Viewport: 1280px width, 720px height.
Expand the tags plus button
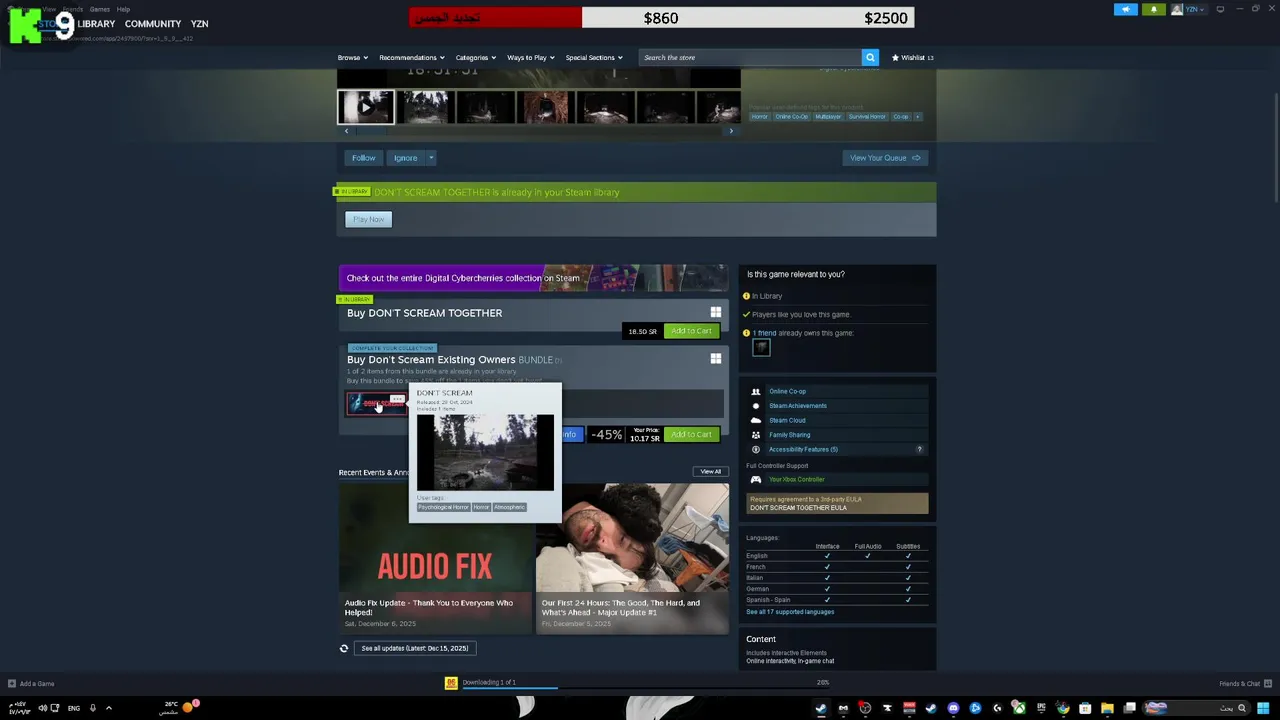917,116
